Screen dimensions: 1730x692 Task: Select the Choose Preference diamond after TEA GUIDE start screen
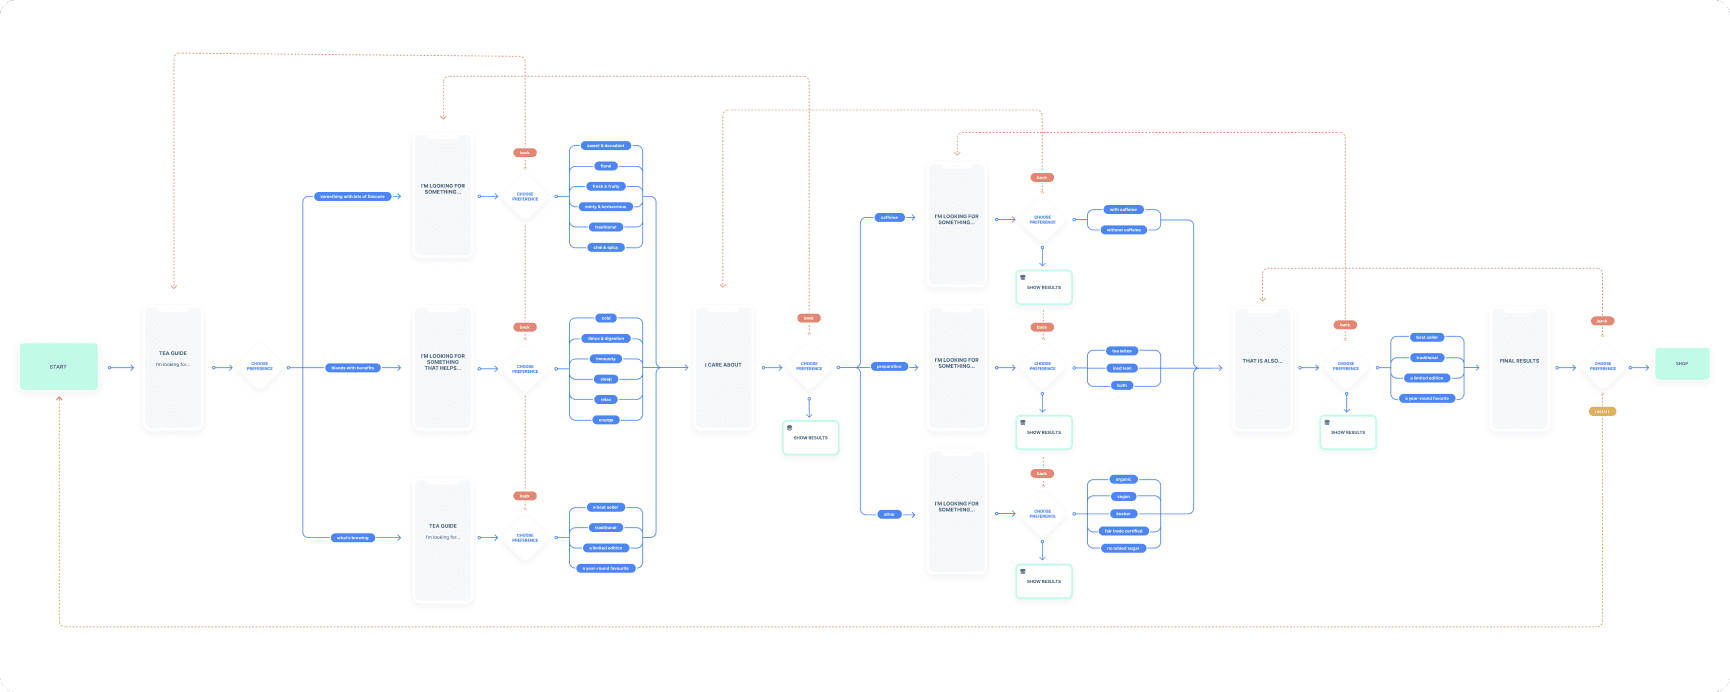click(260, 367)
